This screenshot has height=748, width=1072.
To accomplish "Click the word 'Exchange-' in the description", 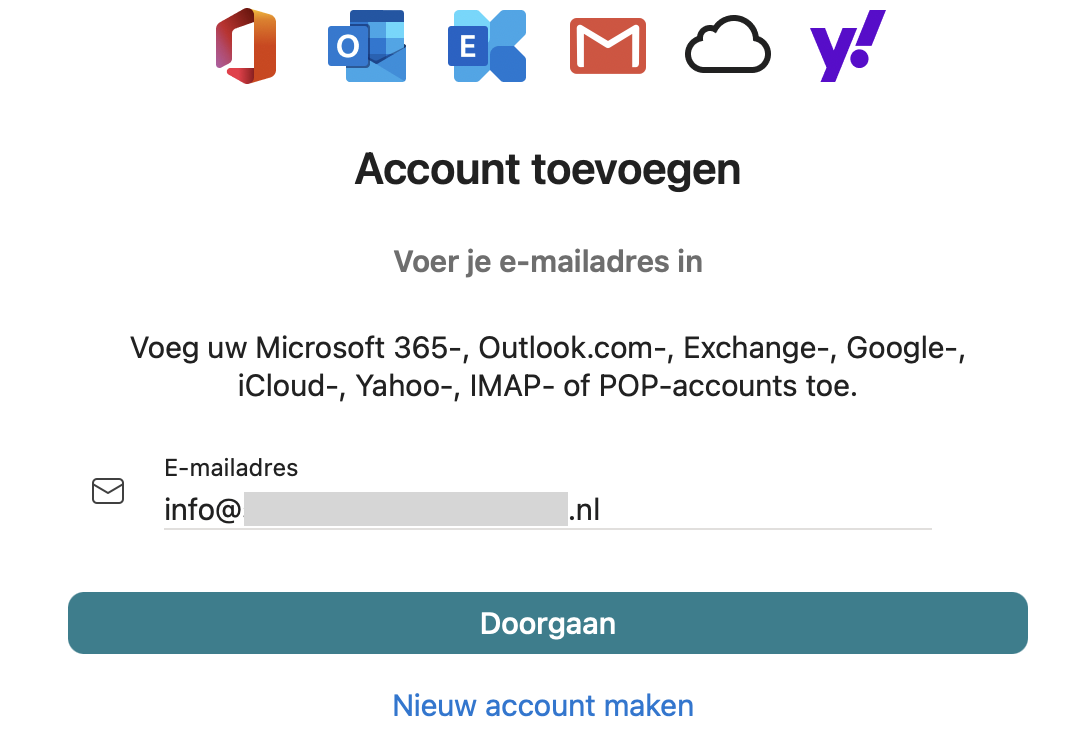I will 760,348.
